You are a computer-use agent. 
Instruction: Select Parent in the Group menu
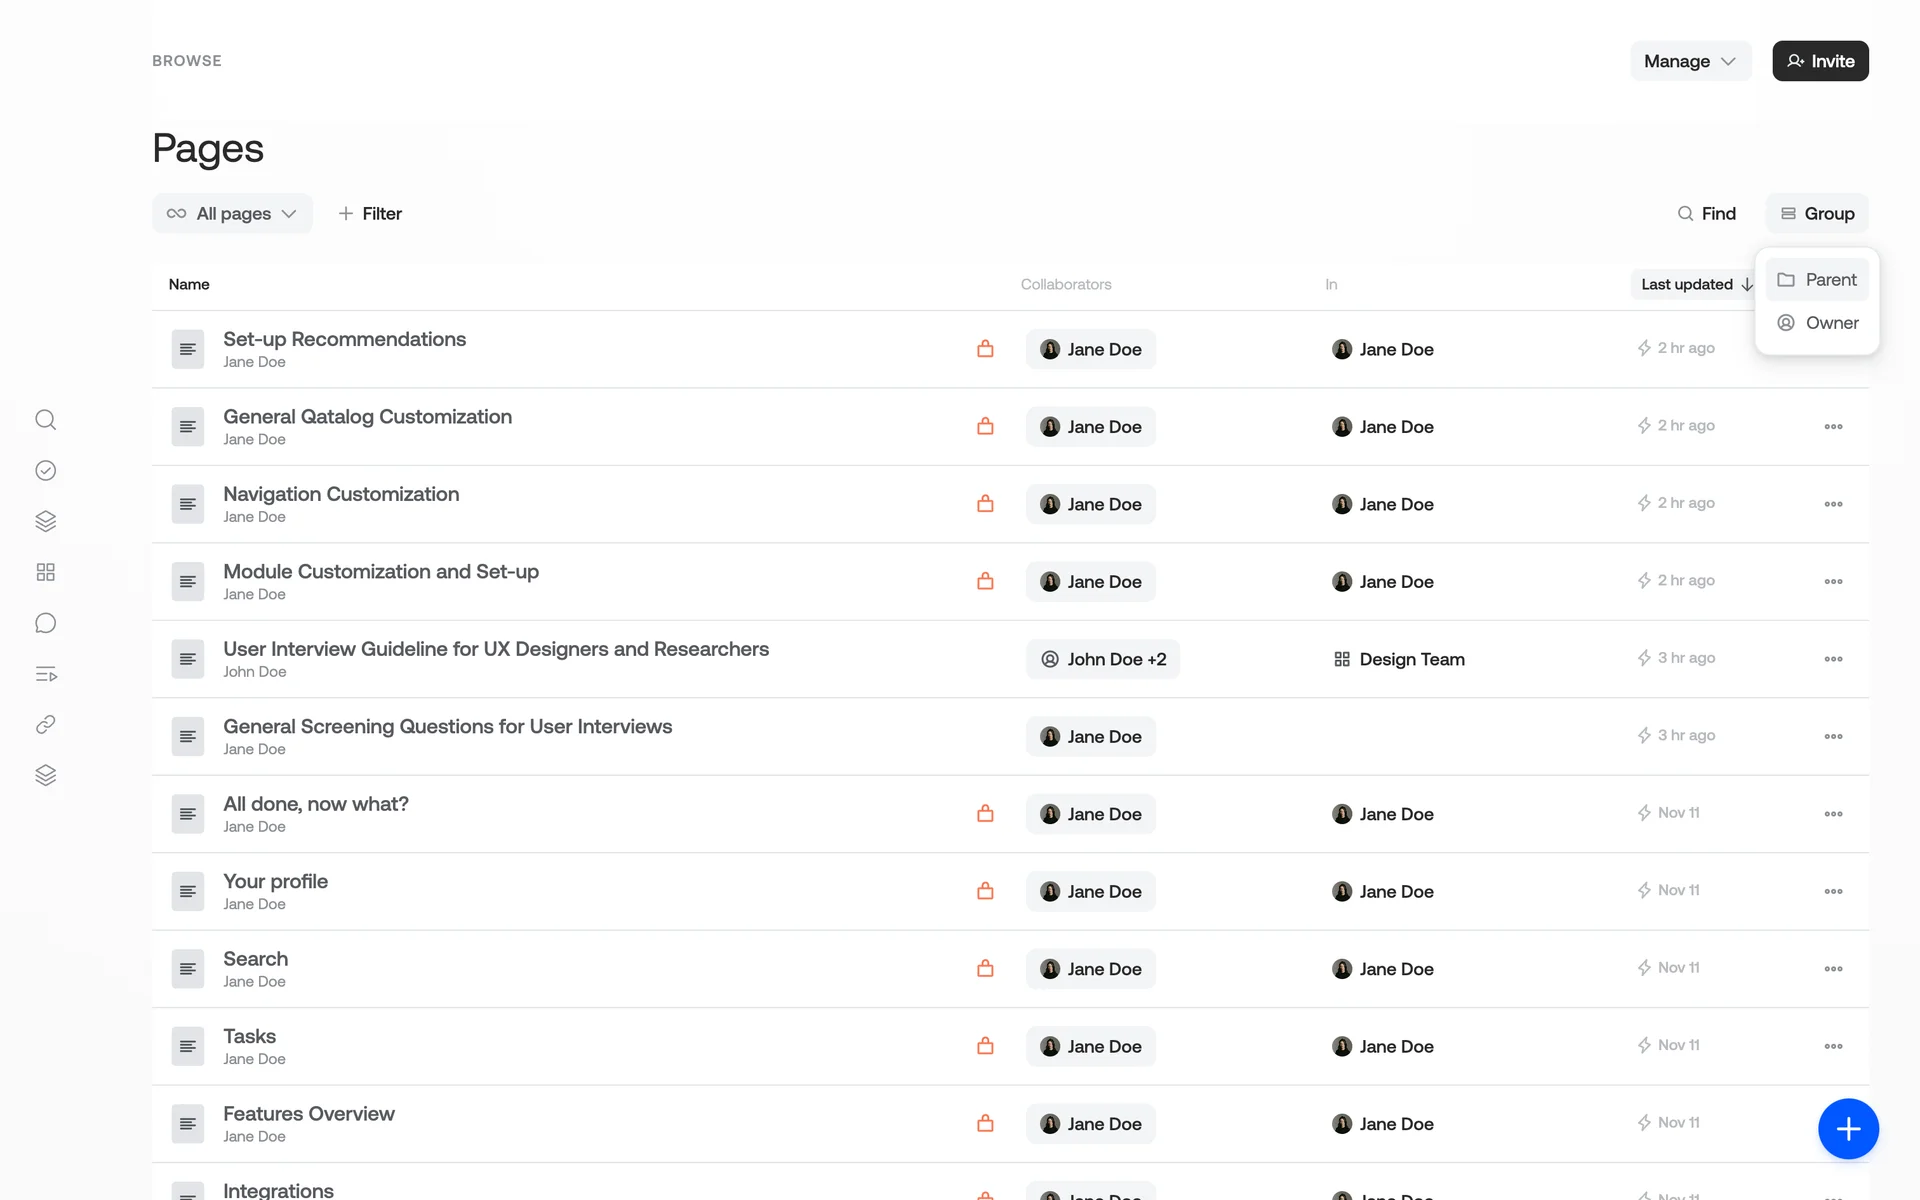[x=1817, y=280]
